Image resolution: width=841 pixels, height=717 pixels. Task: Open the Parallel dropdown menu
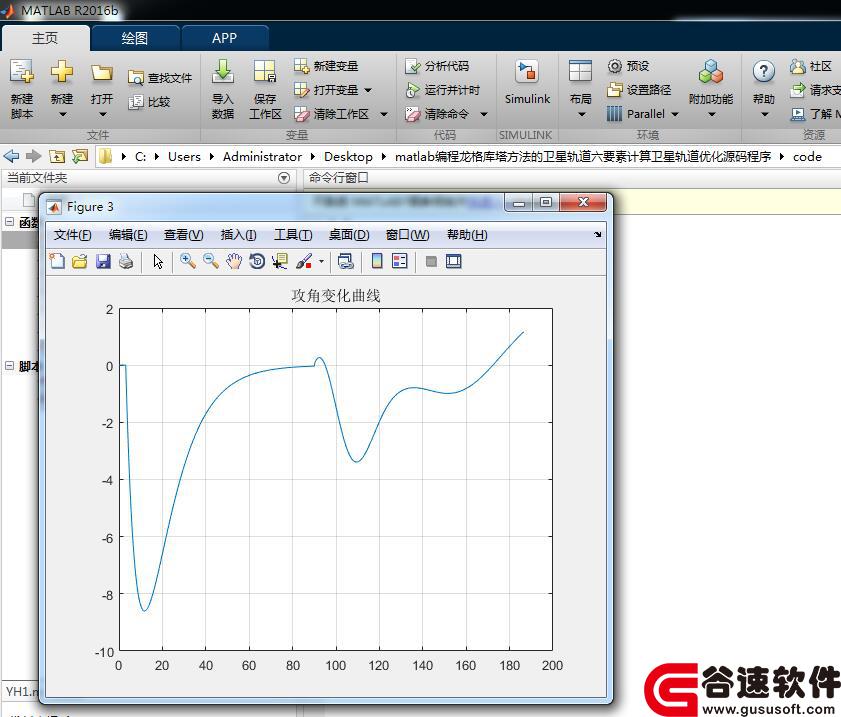click(675, 114)
